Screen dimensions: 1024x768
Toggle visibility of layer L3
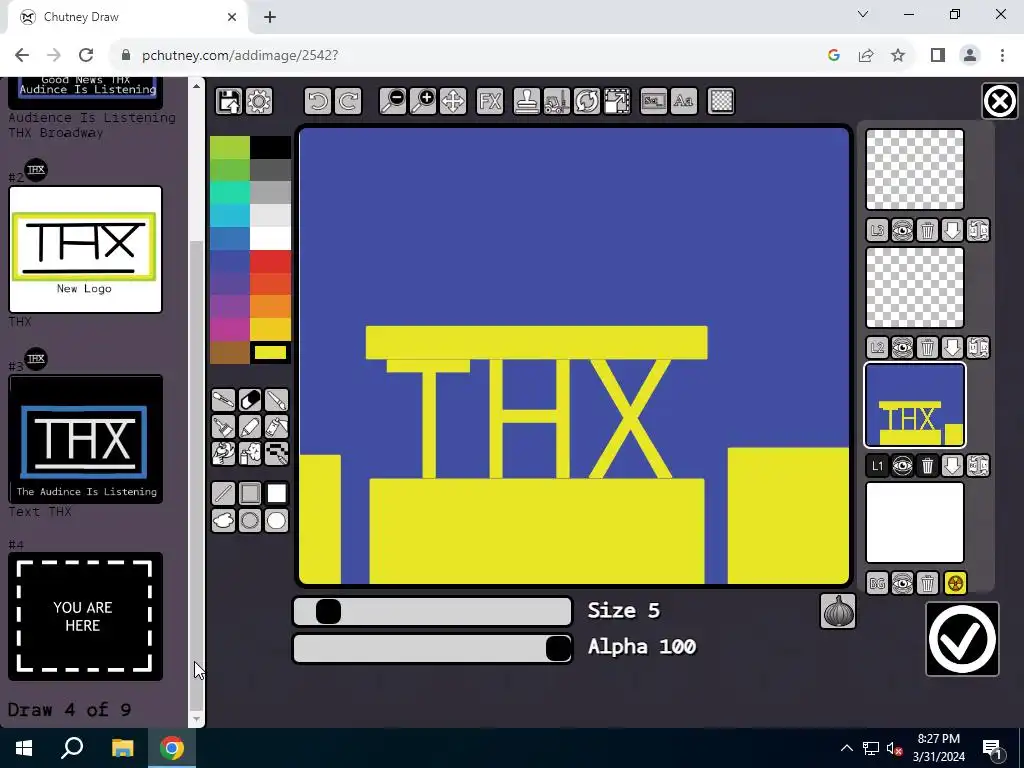point(902,230)
